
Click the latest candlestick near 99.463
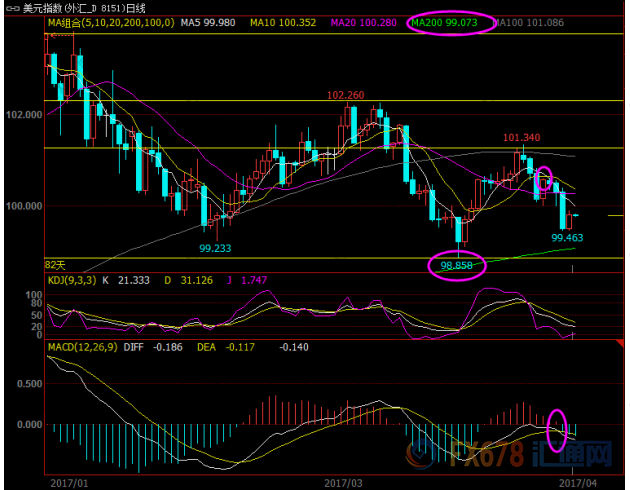pyautogui.click(x=576, y=216)
